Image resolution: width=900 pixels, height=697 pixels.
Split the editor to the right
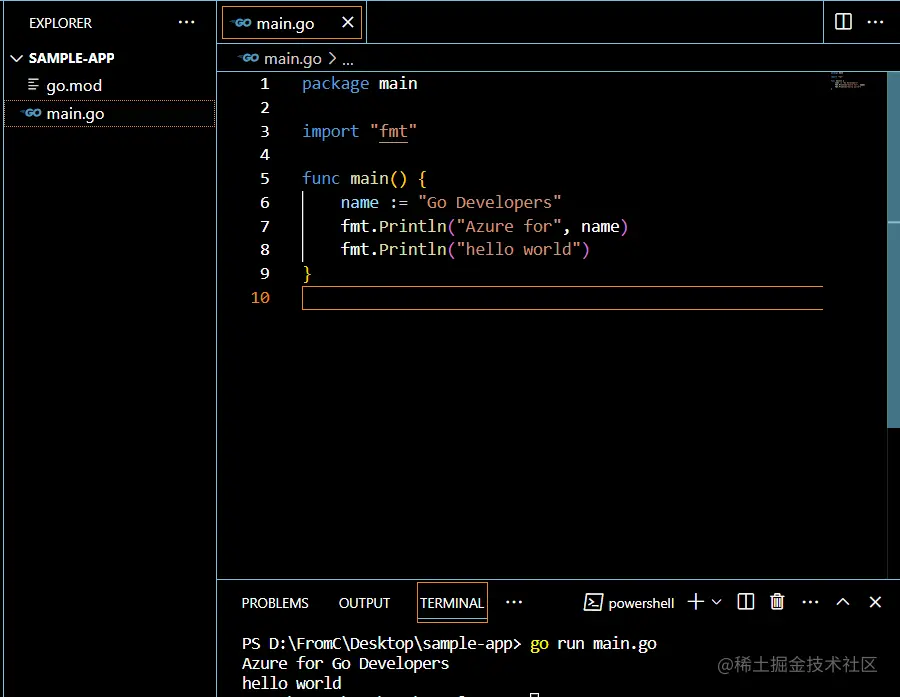tap(843, 22)
